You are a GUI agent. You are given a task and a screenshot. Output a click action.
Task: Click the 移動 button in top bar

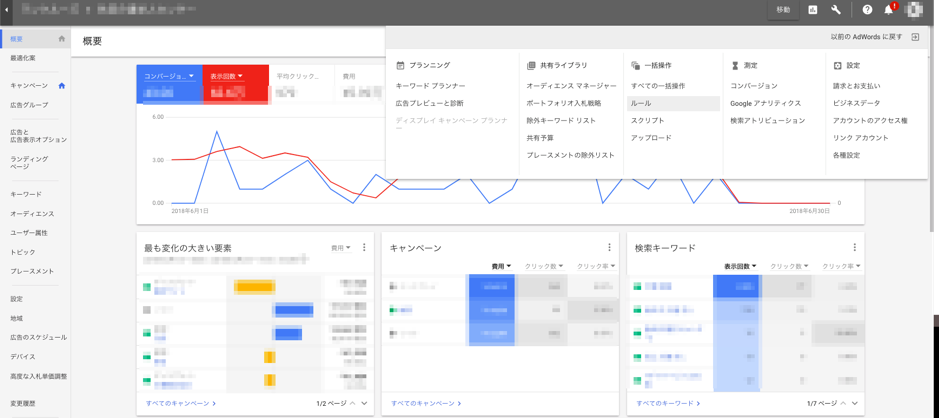tap(783, 10)
